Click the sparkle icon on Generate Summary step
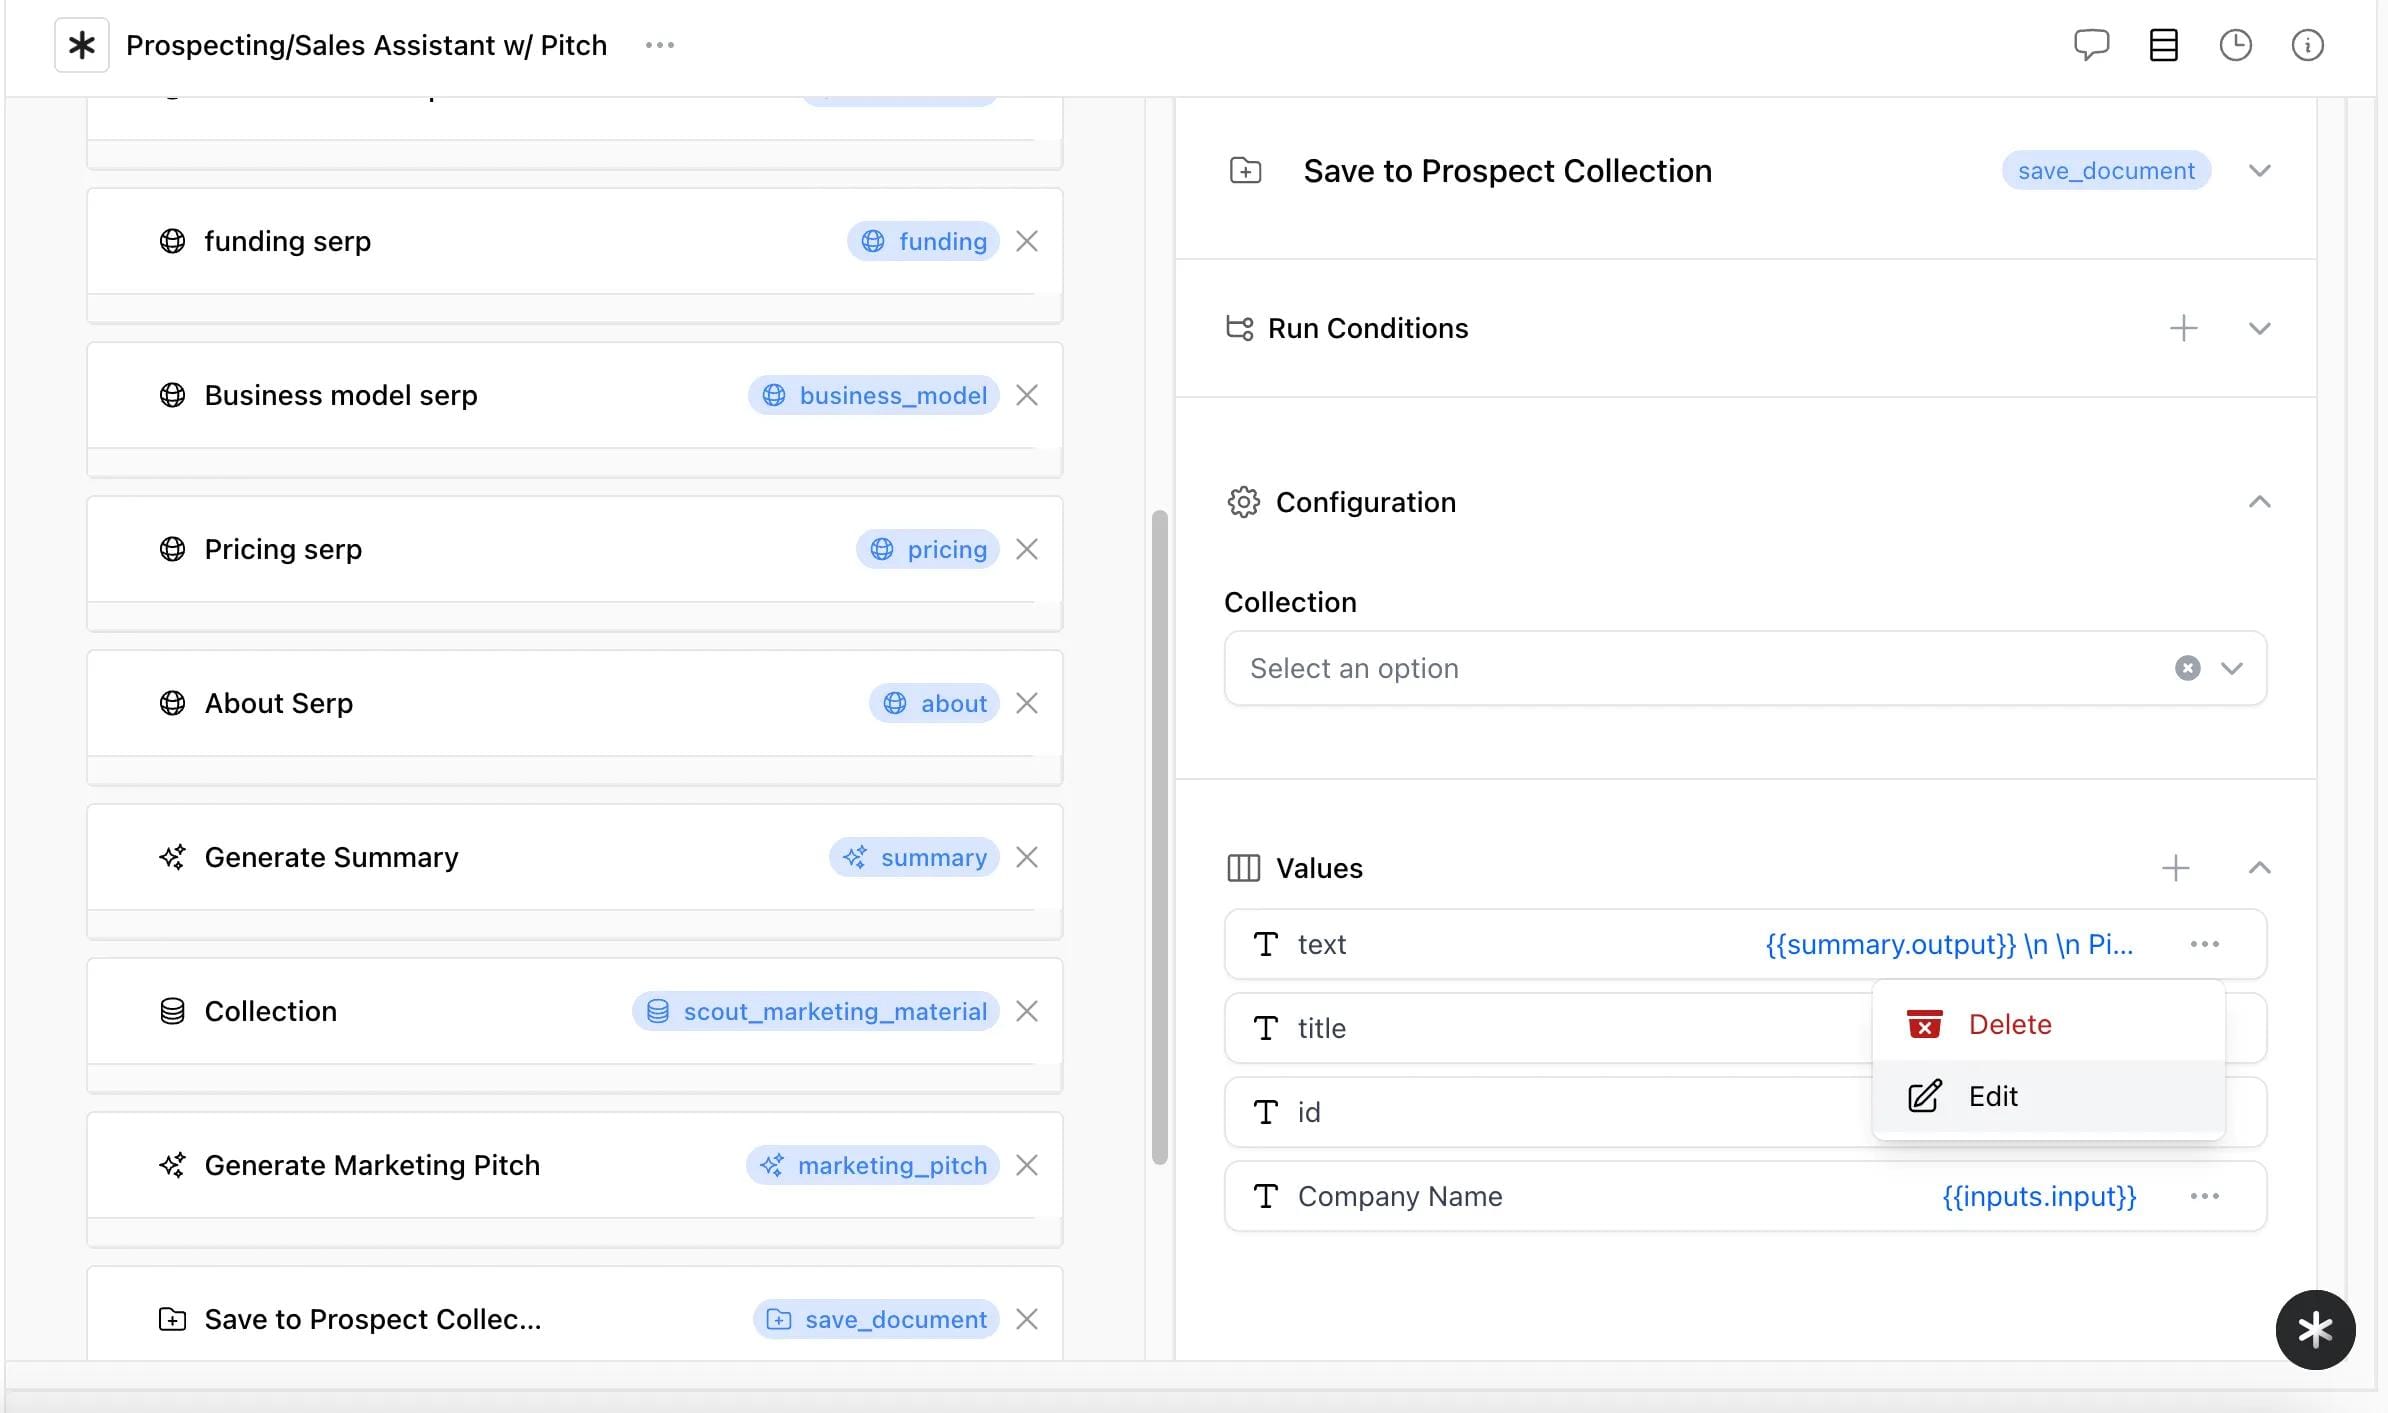Viewport: 2388px width, 1413px height. 172,857
